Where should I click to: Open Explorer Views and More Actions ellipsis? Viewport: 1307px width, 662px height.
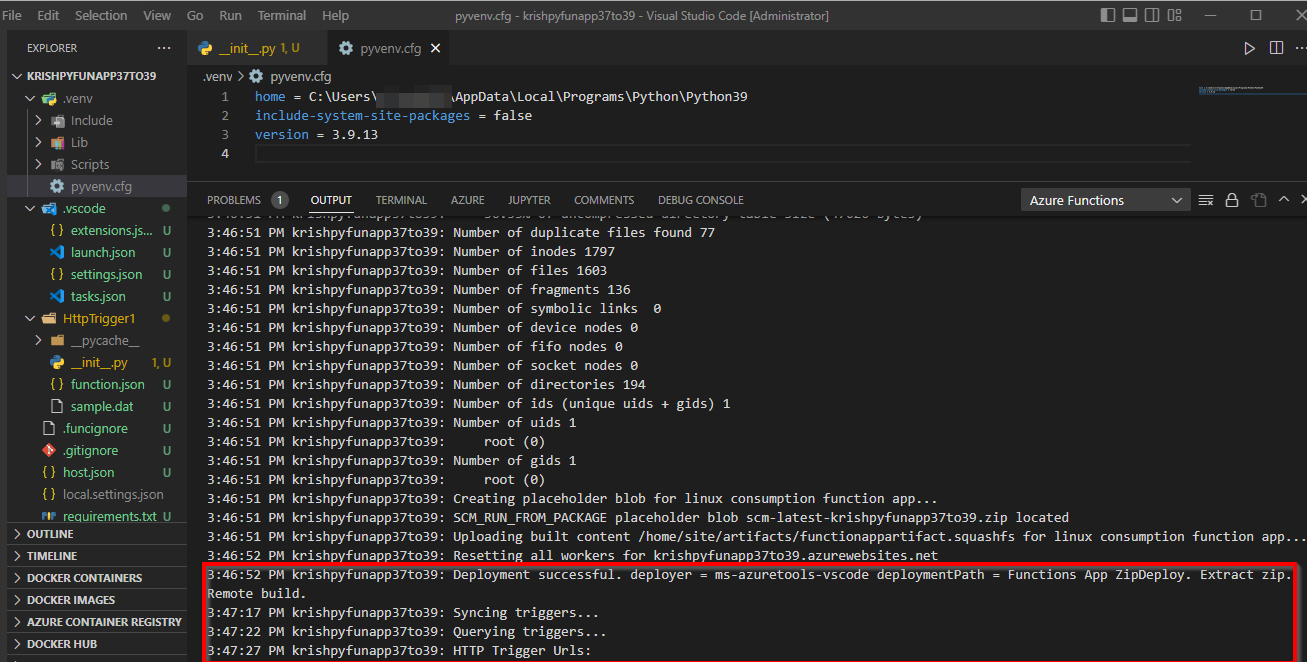coord(164,48)
